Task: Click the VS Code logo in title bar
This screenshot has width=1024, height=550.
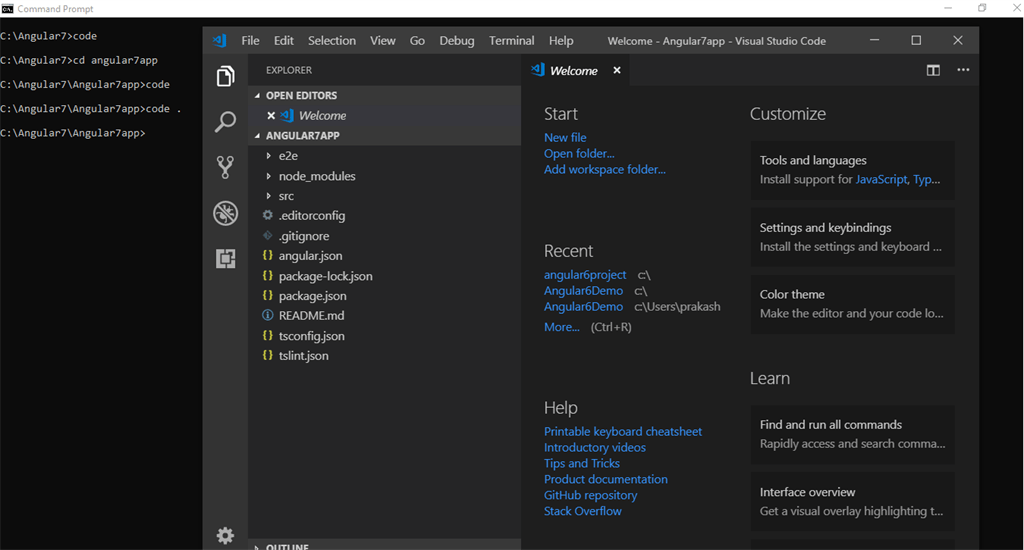Action: [220, 40]
